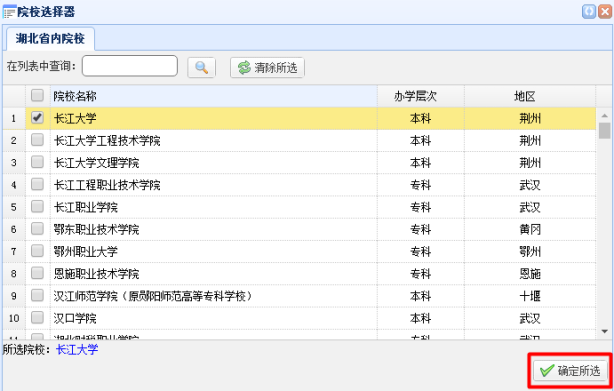Select the 长江大学 name cell
614x391 pixels.
coord(214,118)
